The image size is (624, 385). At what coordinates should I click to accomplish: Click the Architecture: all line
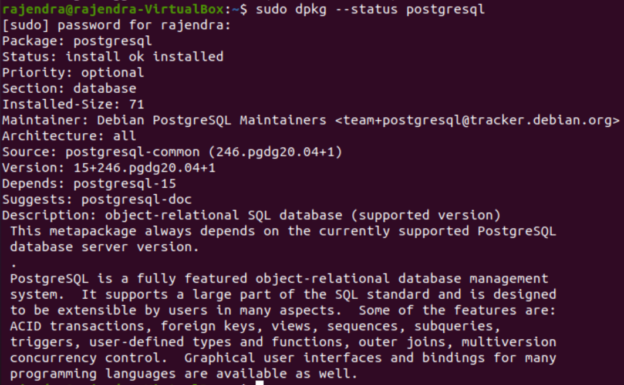tap(69, 136)
